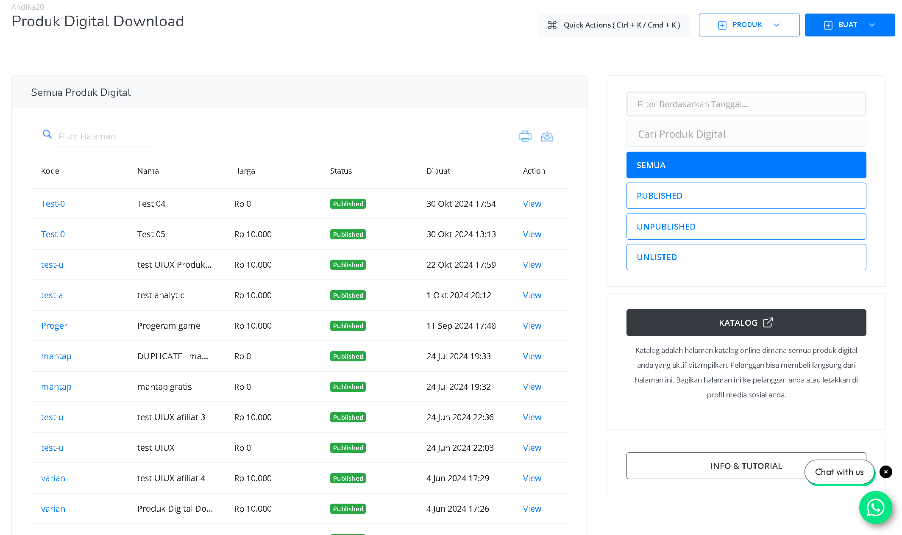The width and height of the screenshot is (902, 535).
Task: Click the print icon above the table
Action: pyautogui.click(x=525, y=136)
